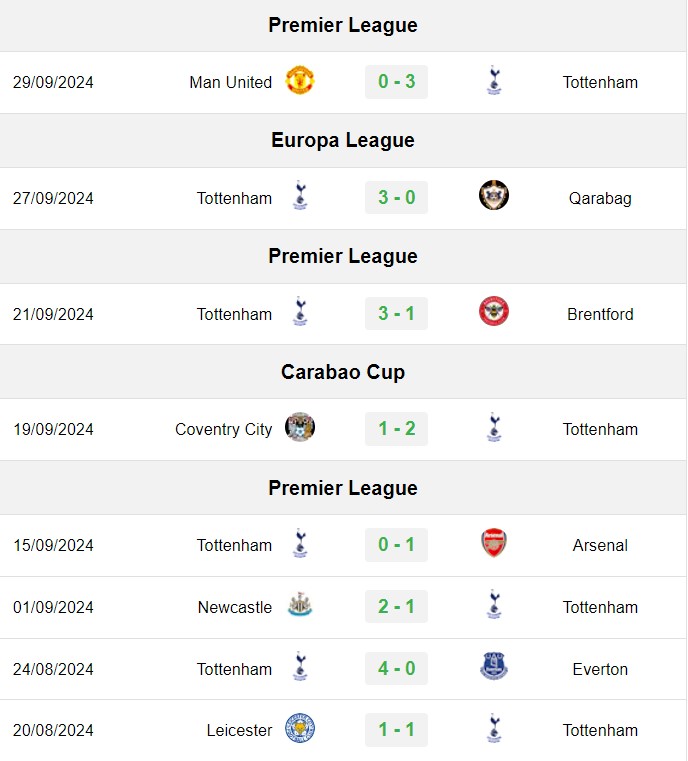The height and width of the screenshot is (761, 688).
Task: Click the date 01/09/2024 row
Action: pyautogui.click(x=343, y=608)
